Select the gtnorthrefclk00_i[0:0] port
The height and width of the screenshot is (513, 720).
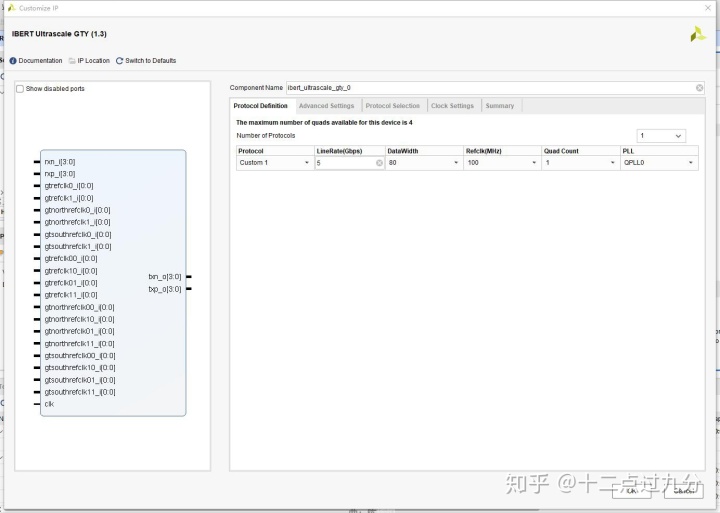[79, 307]
